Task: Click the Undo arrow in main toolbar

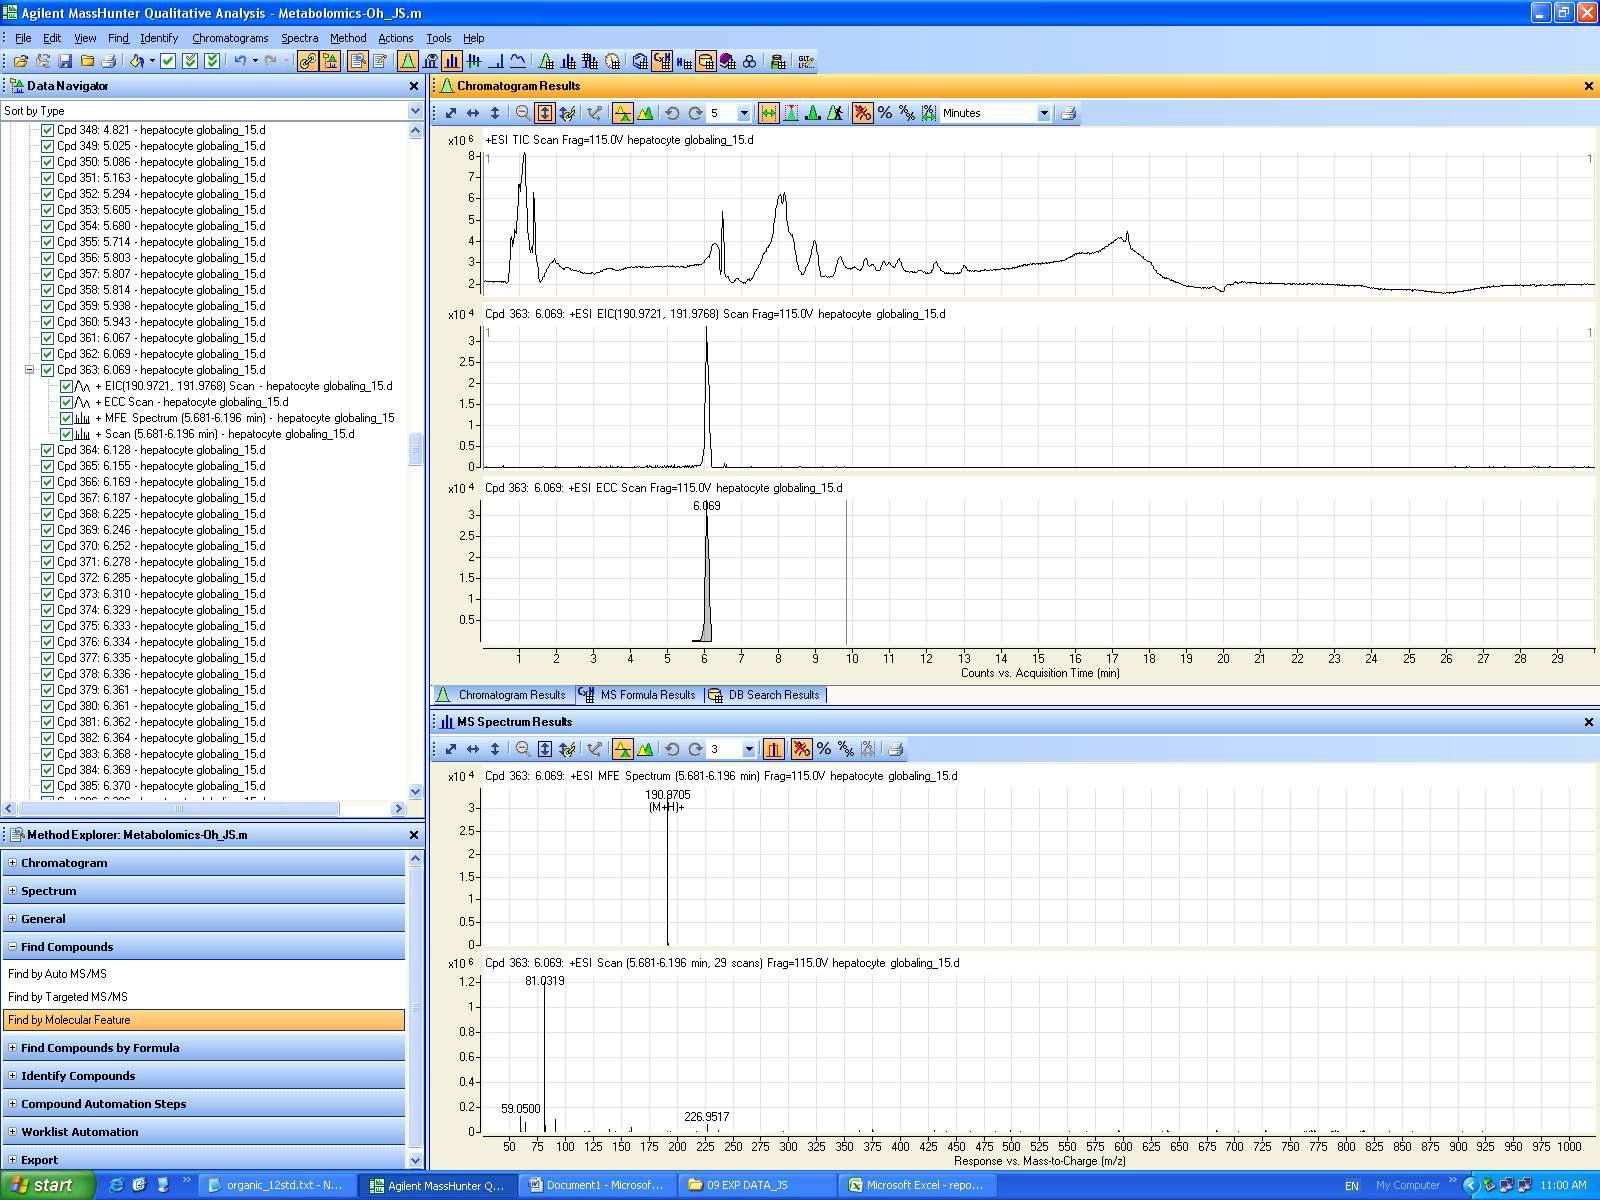Action: tap(240, 61)
